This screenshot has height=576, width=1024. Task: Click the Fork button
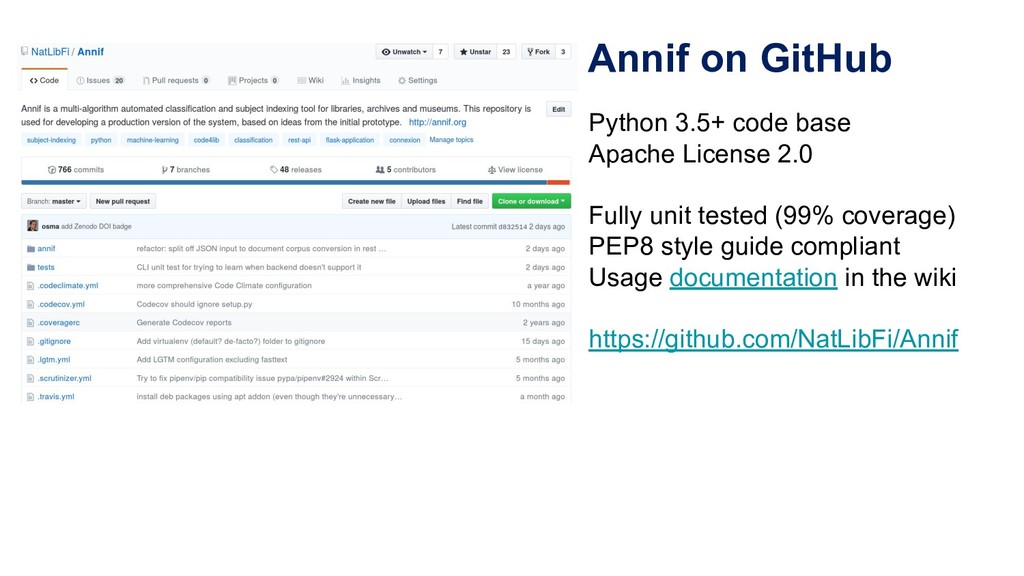pos(539,52)
